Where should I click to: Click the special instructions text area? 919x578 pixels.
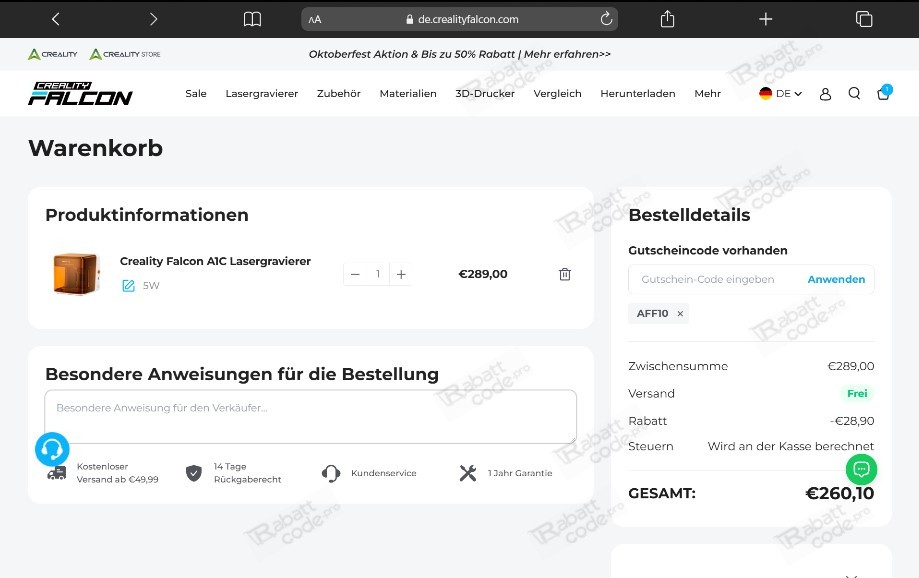311,417
